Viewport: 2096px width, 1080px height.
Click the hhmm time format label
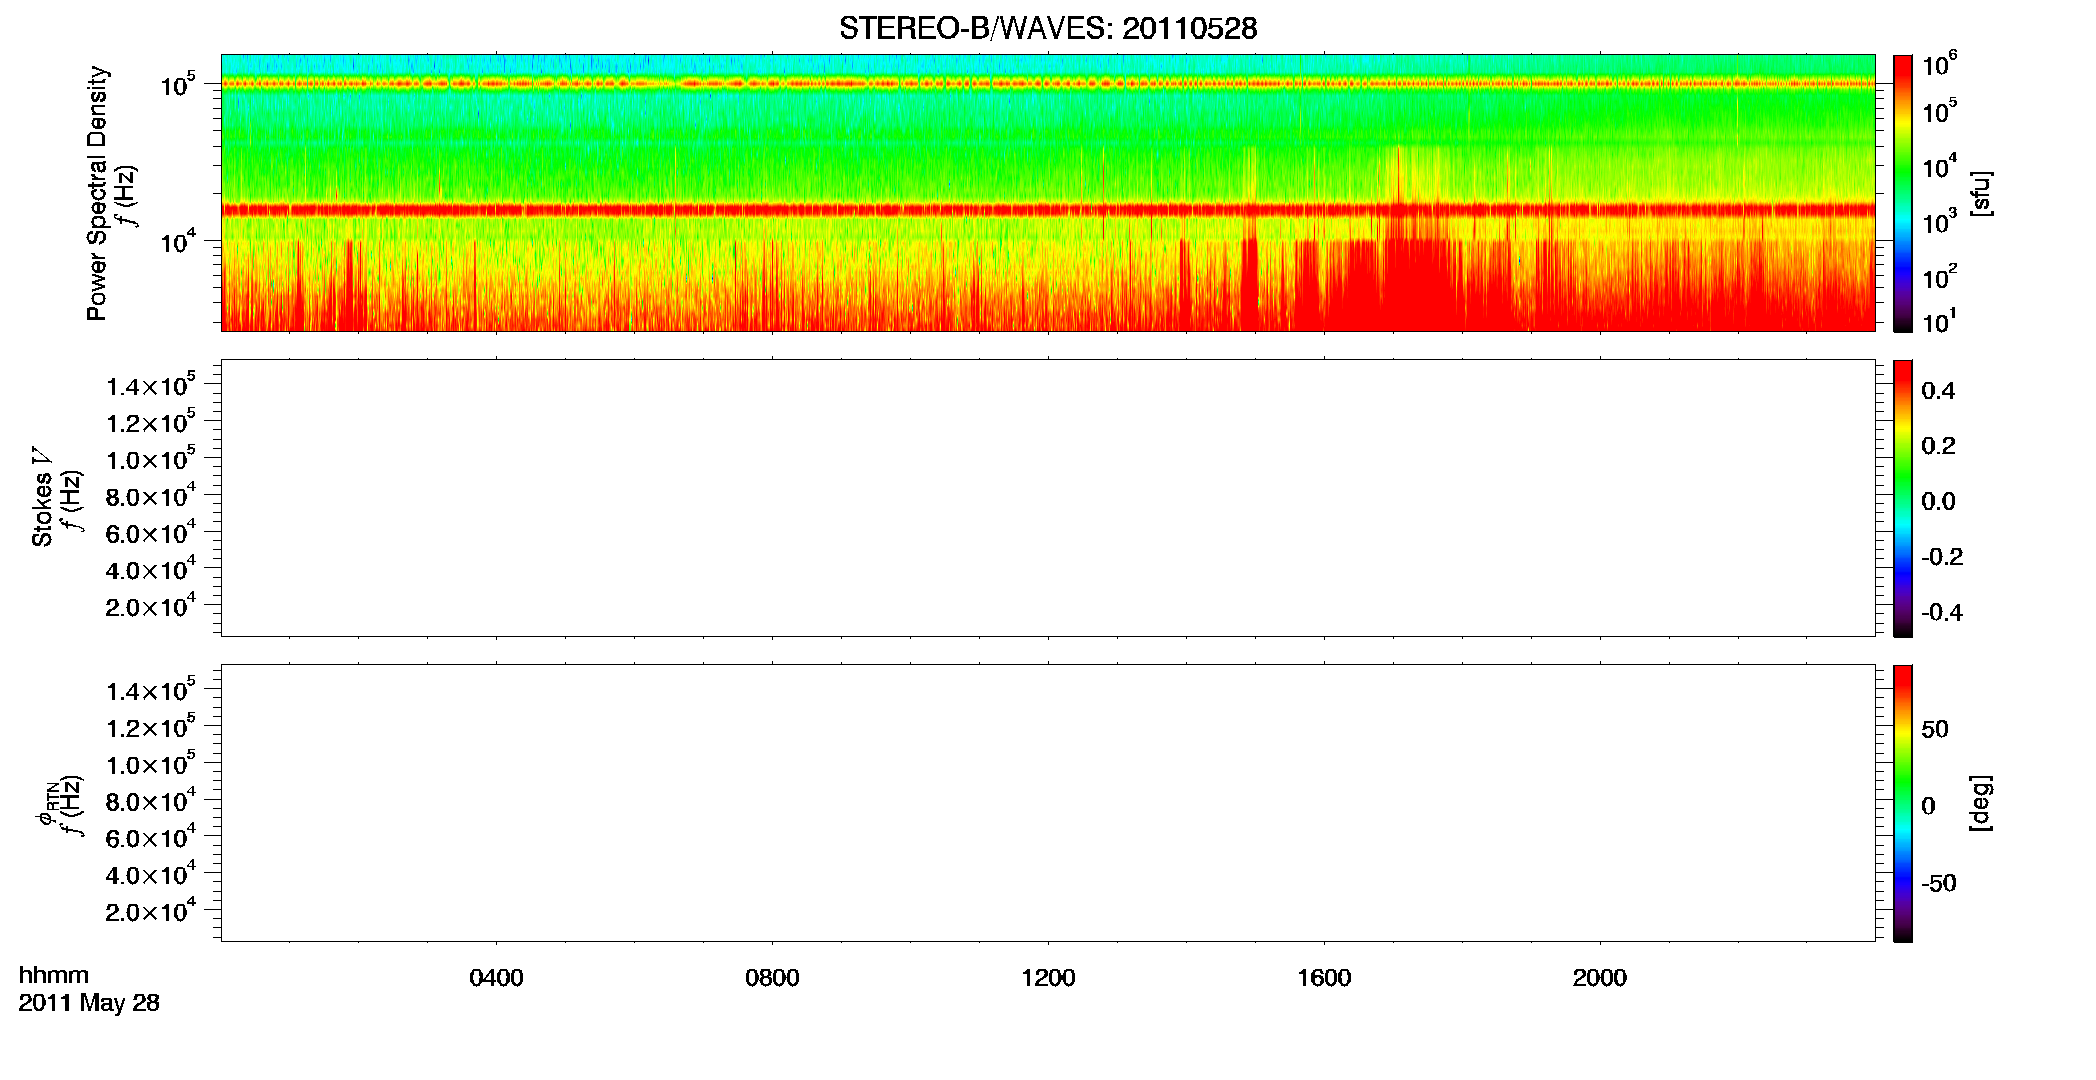point(53,976)
